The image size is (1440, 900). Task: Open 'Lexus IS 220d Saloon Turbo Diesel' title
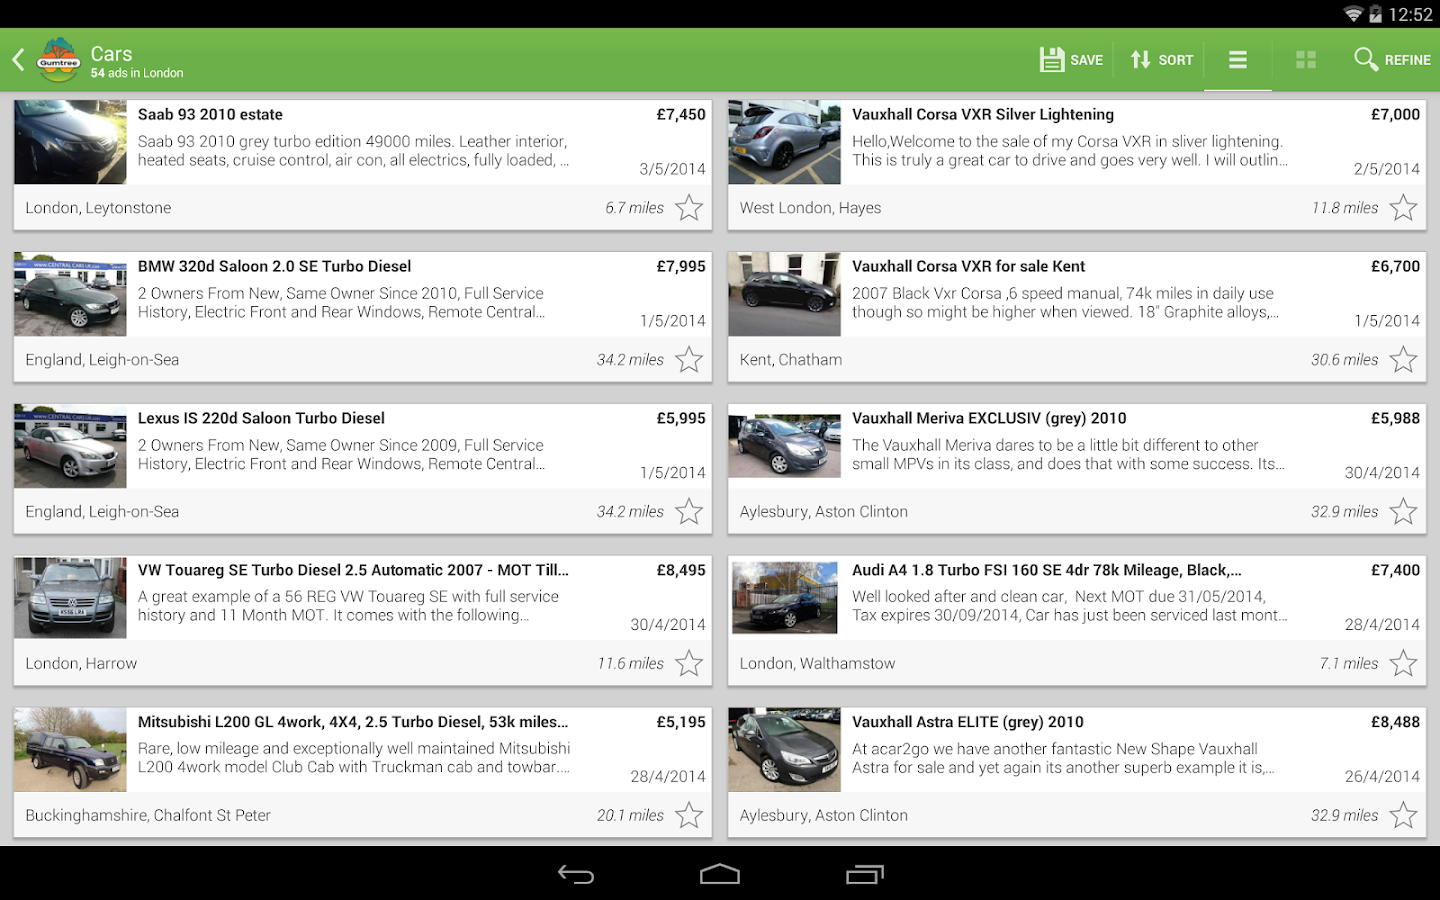261,419
